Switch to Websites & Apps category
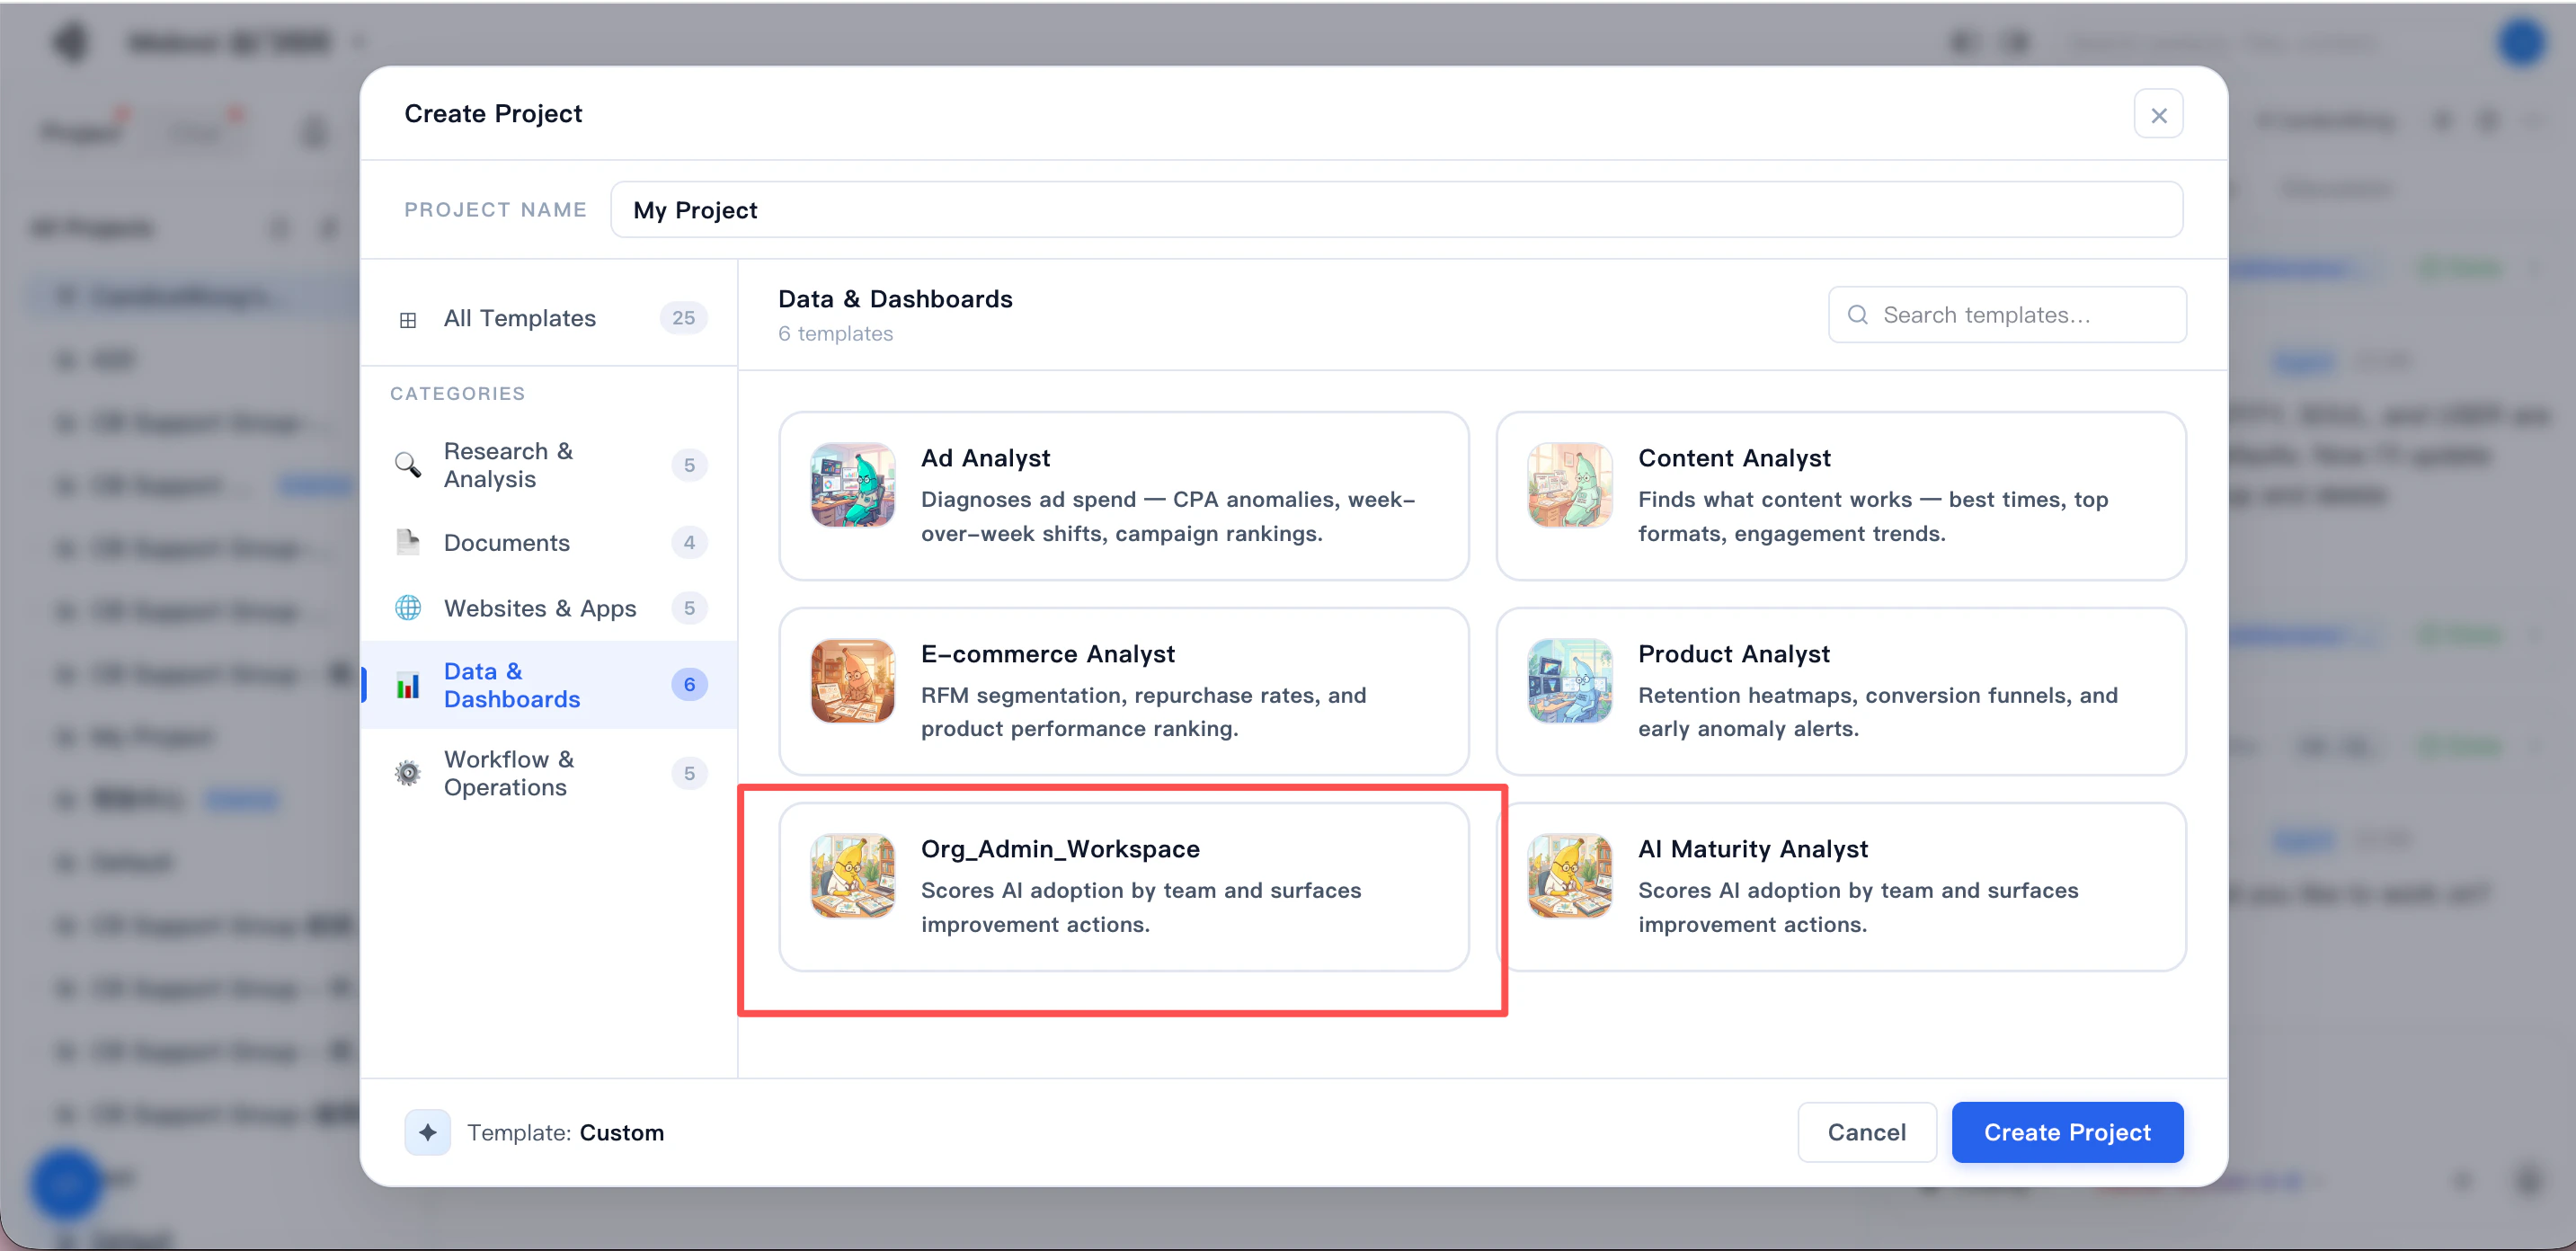The width and height of the screenshot is (2576, 1251). click(x=549, y=608)
